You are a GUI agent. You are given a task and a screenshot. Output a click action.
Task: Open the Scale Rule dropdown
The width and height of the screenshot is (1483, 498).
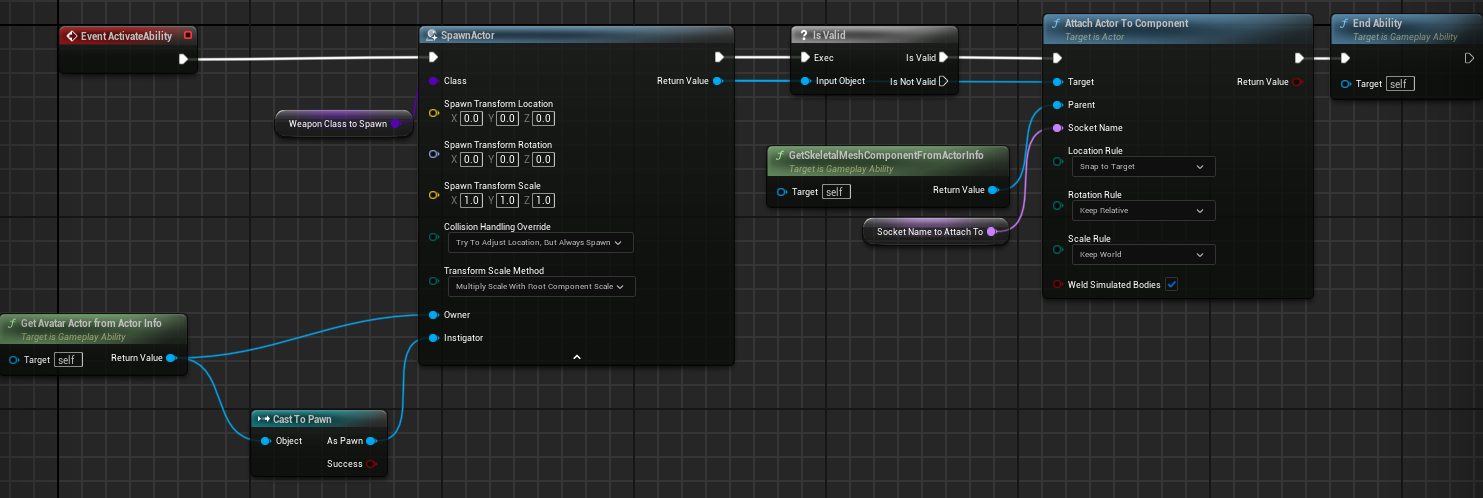(x=1141, y=255)
